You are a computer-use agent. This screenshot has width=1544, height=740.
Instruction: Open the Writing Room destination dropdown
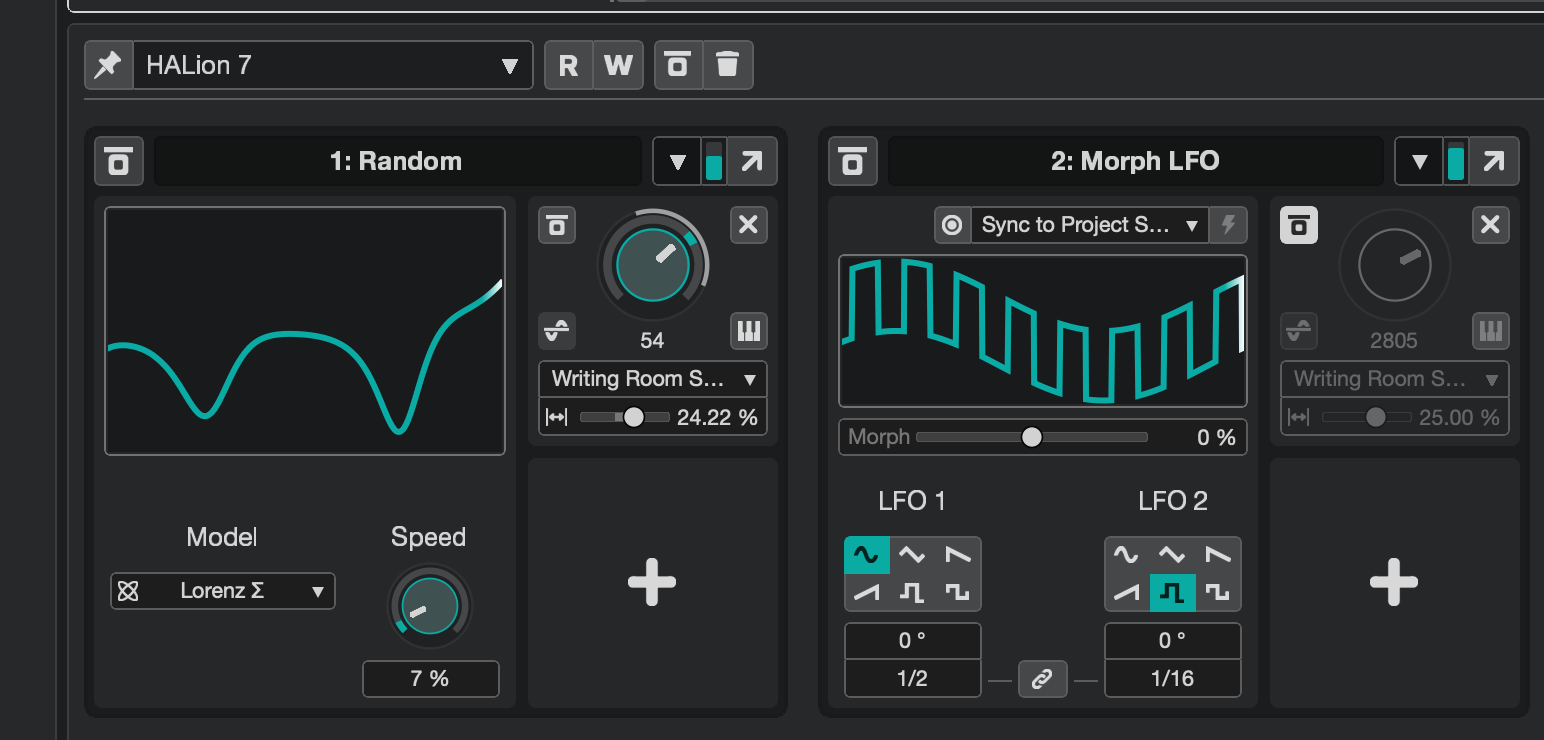[x=653, y=379]
